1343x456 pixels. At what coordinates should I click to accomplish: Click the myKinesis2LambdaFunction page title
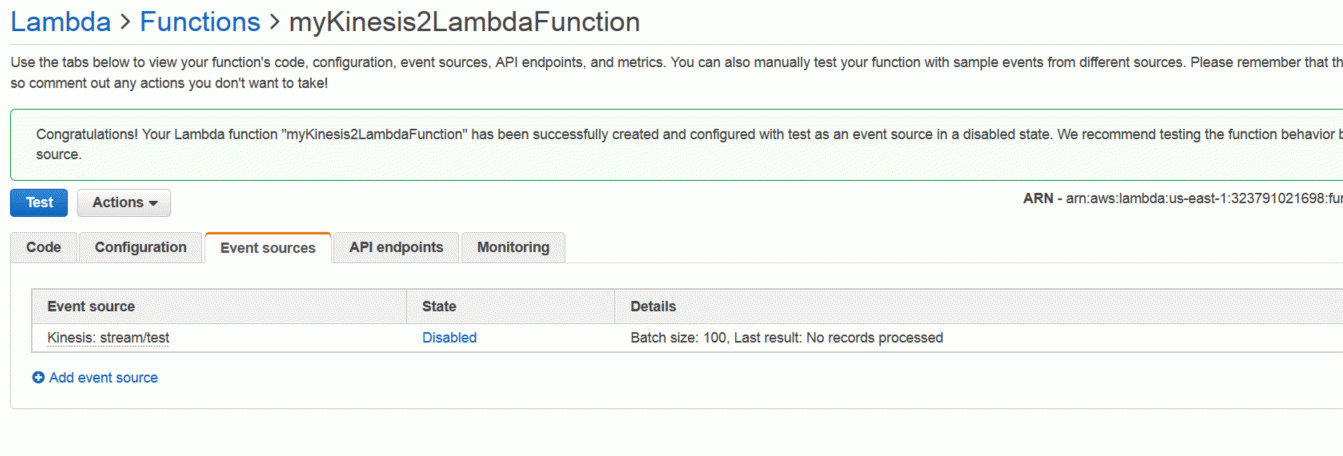click(x=464, y=21)
